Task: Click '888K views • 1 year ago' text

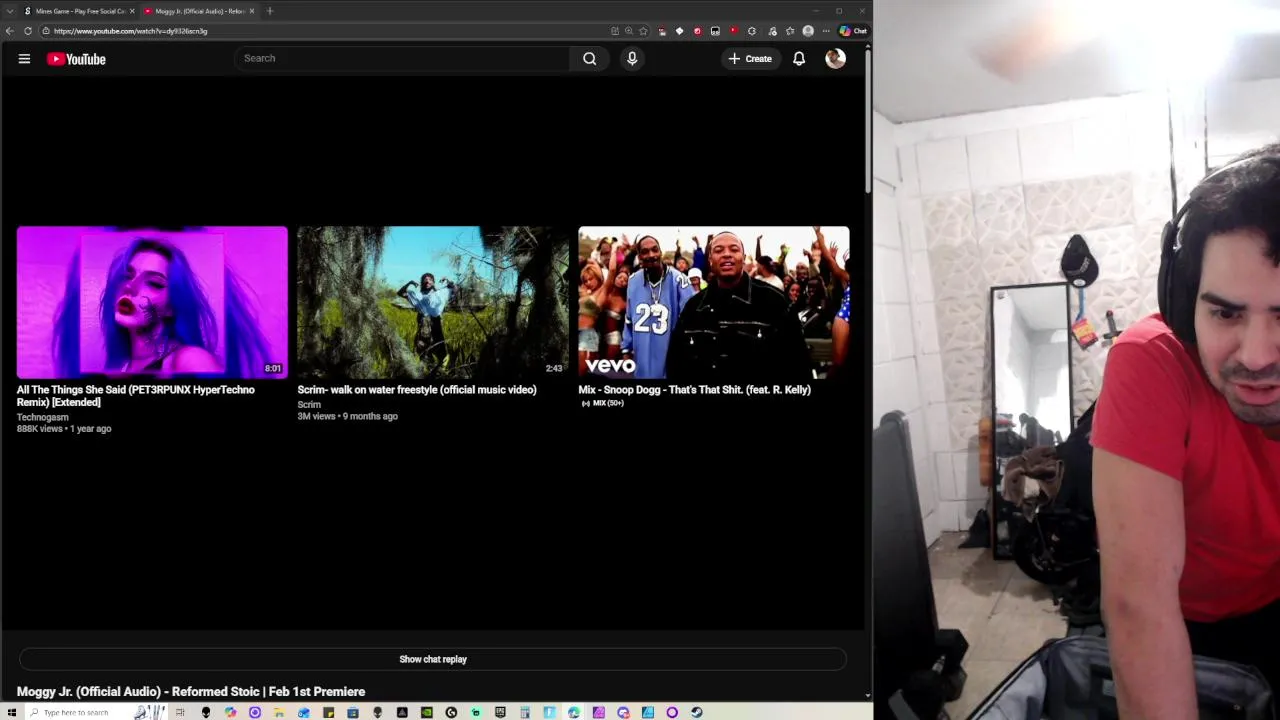Action: click(64, 429)
